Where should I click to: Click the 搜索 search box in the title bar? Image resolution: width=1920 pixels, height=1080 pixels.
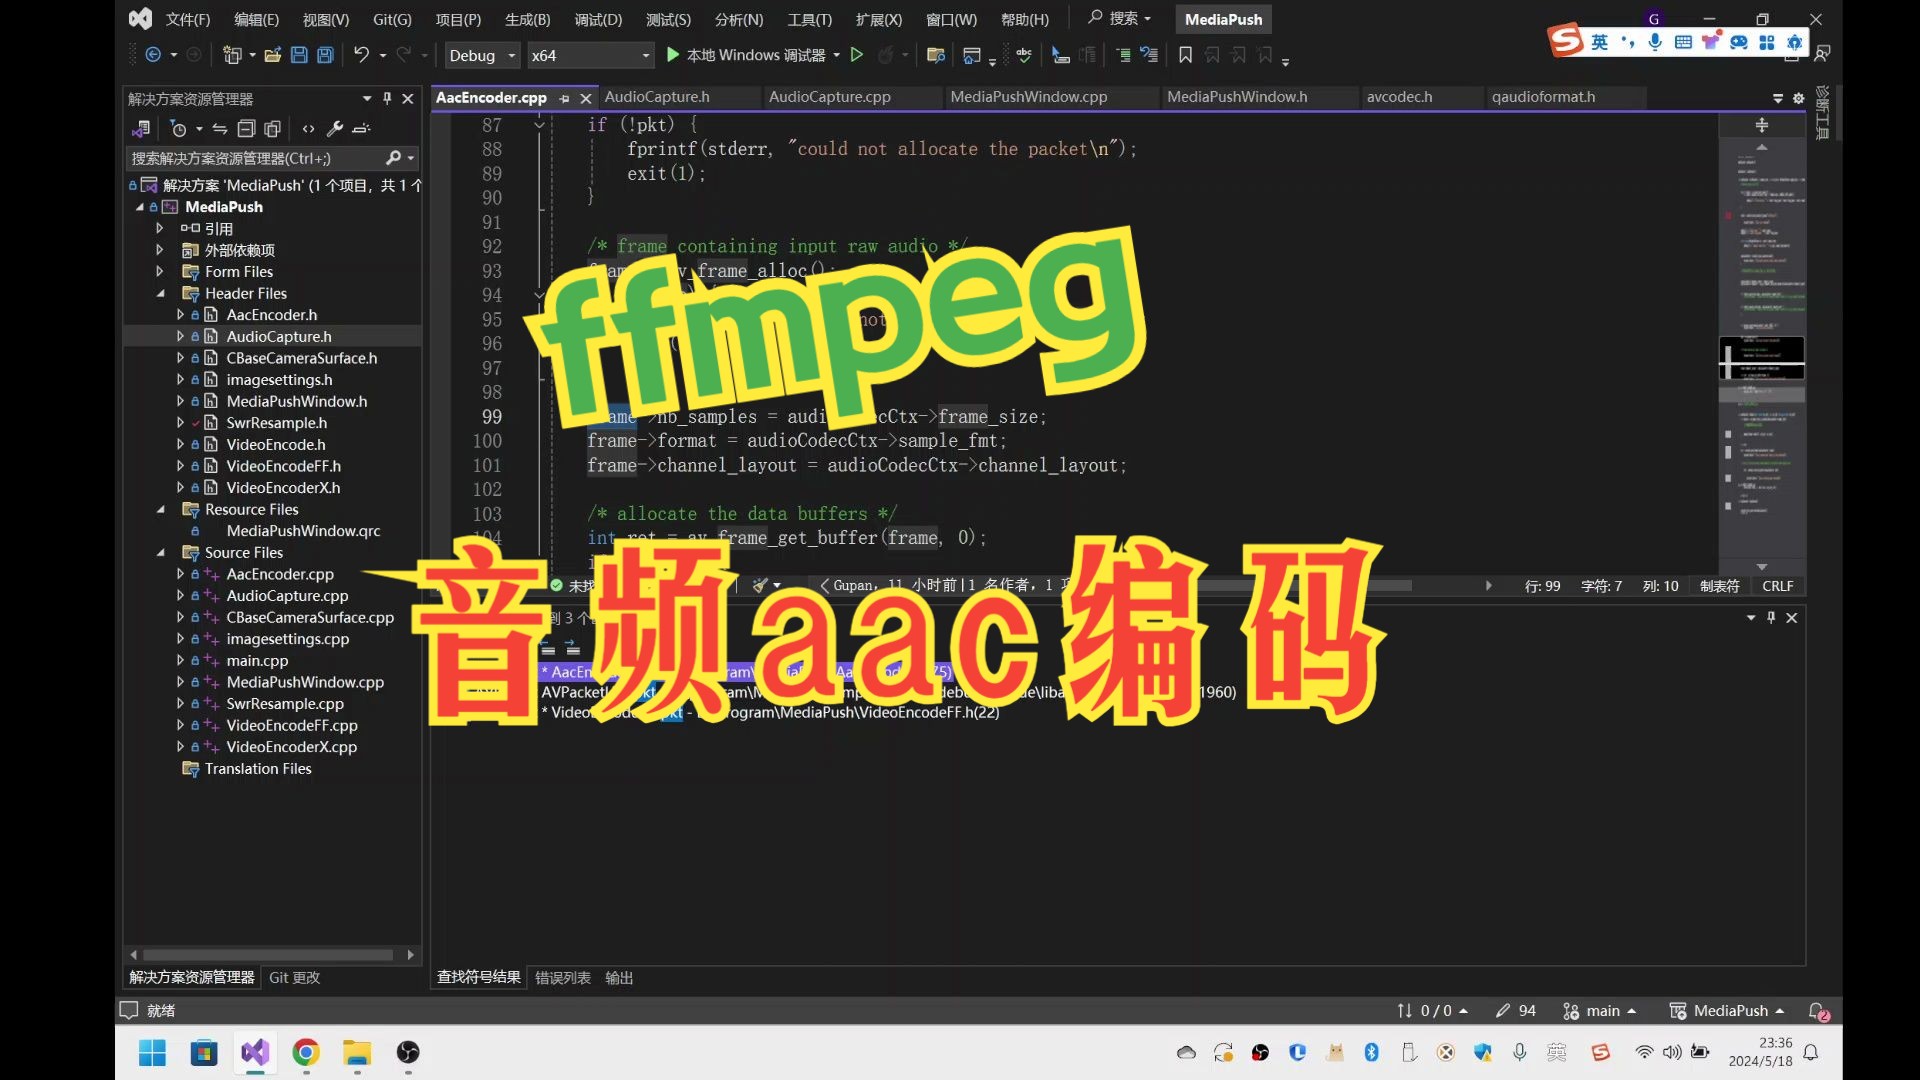tap(1120, 18)
